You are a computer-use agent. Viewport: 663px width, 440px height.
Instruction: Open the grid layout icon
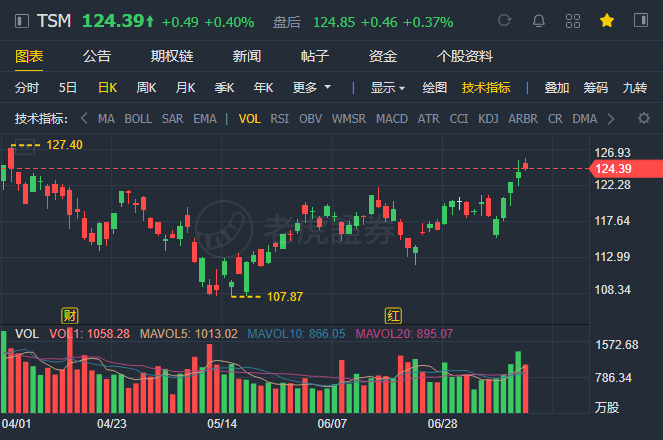click(x=573, y=20)
